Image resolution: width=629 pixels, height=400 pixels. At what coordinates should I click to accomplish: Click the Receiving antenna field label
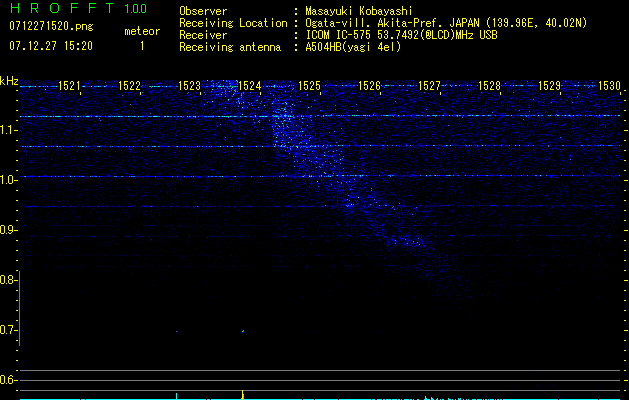point(230,47)
